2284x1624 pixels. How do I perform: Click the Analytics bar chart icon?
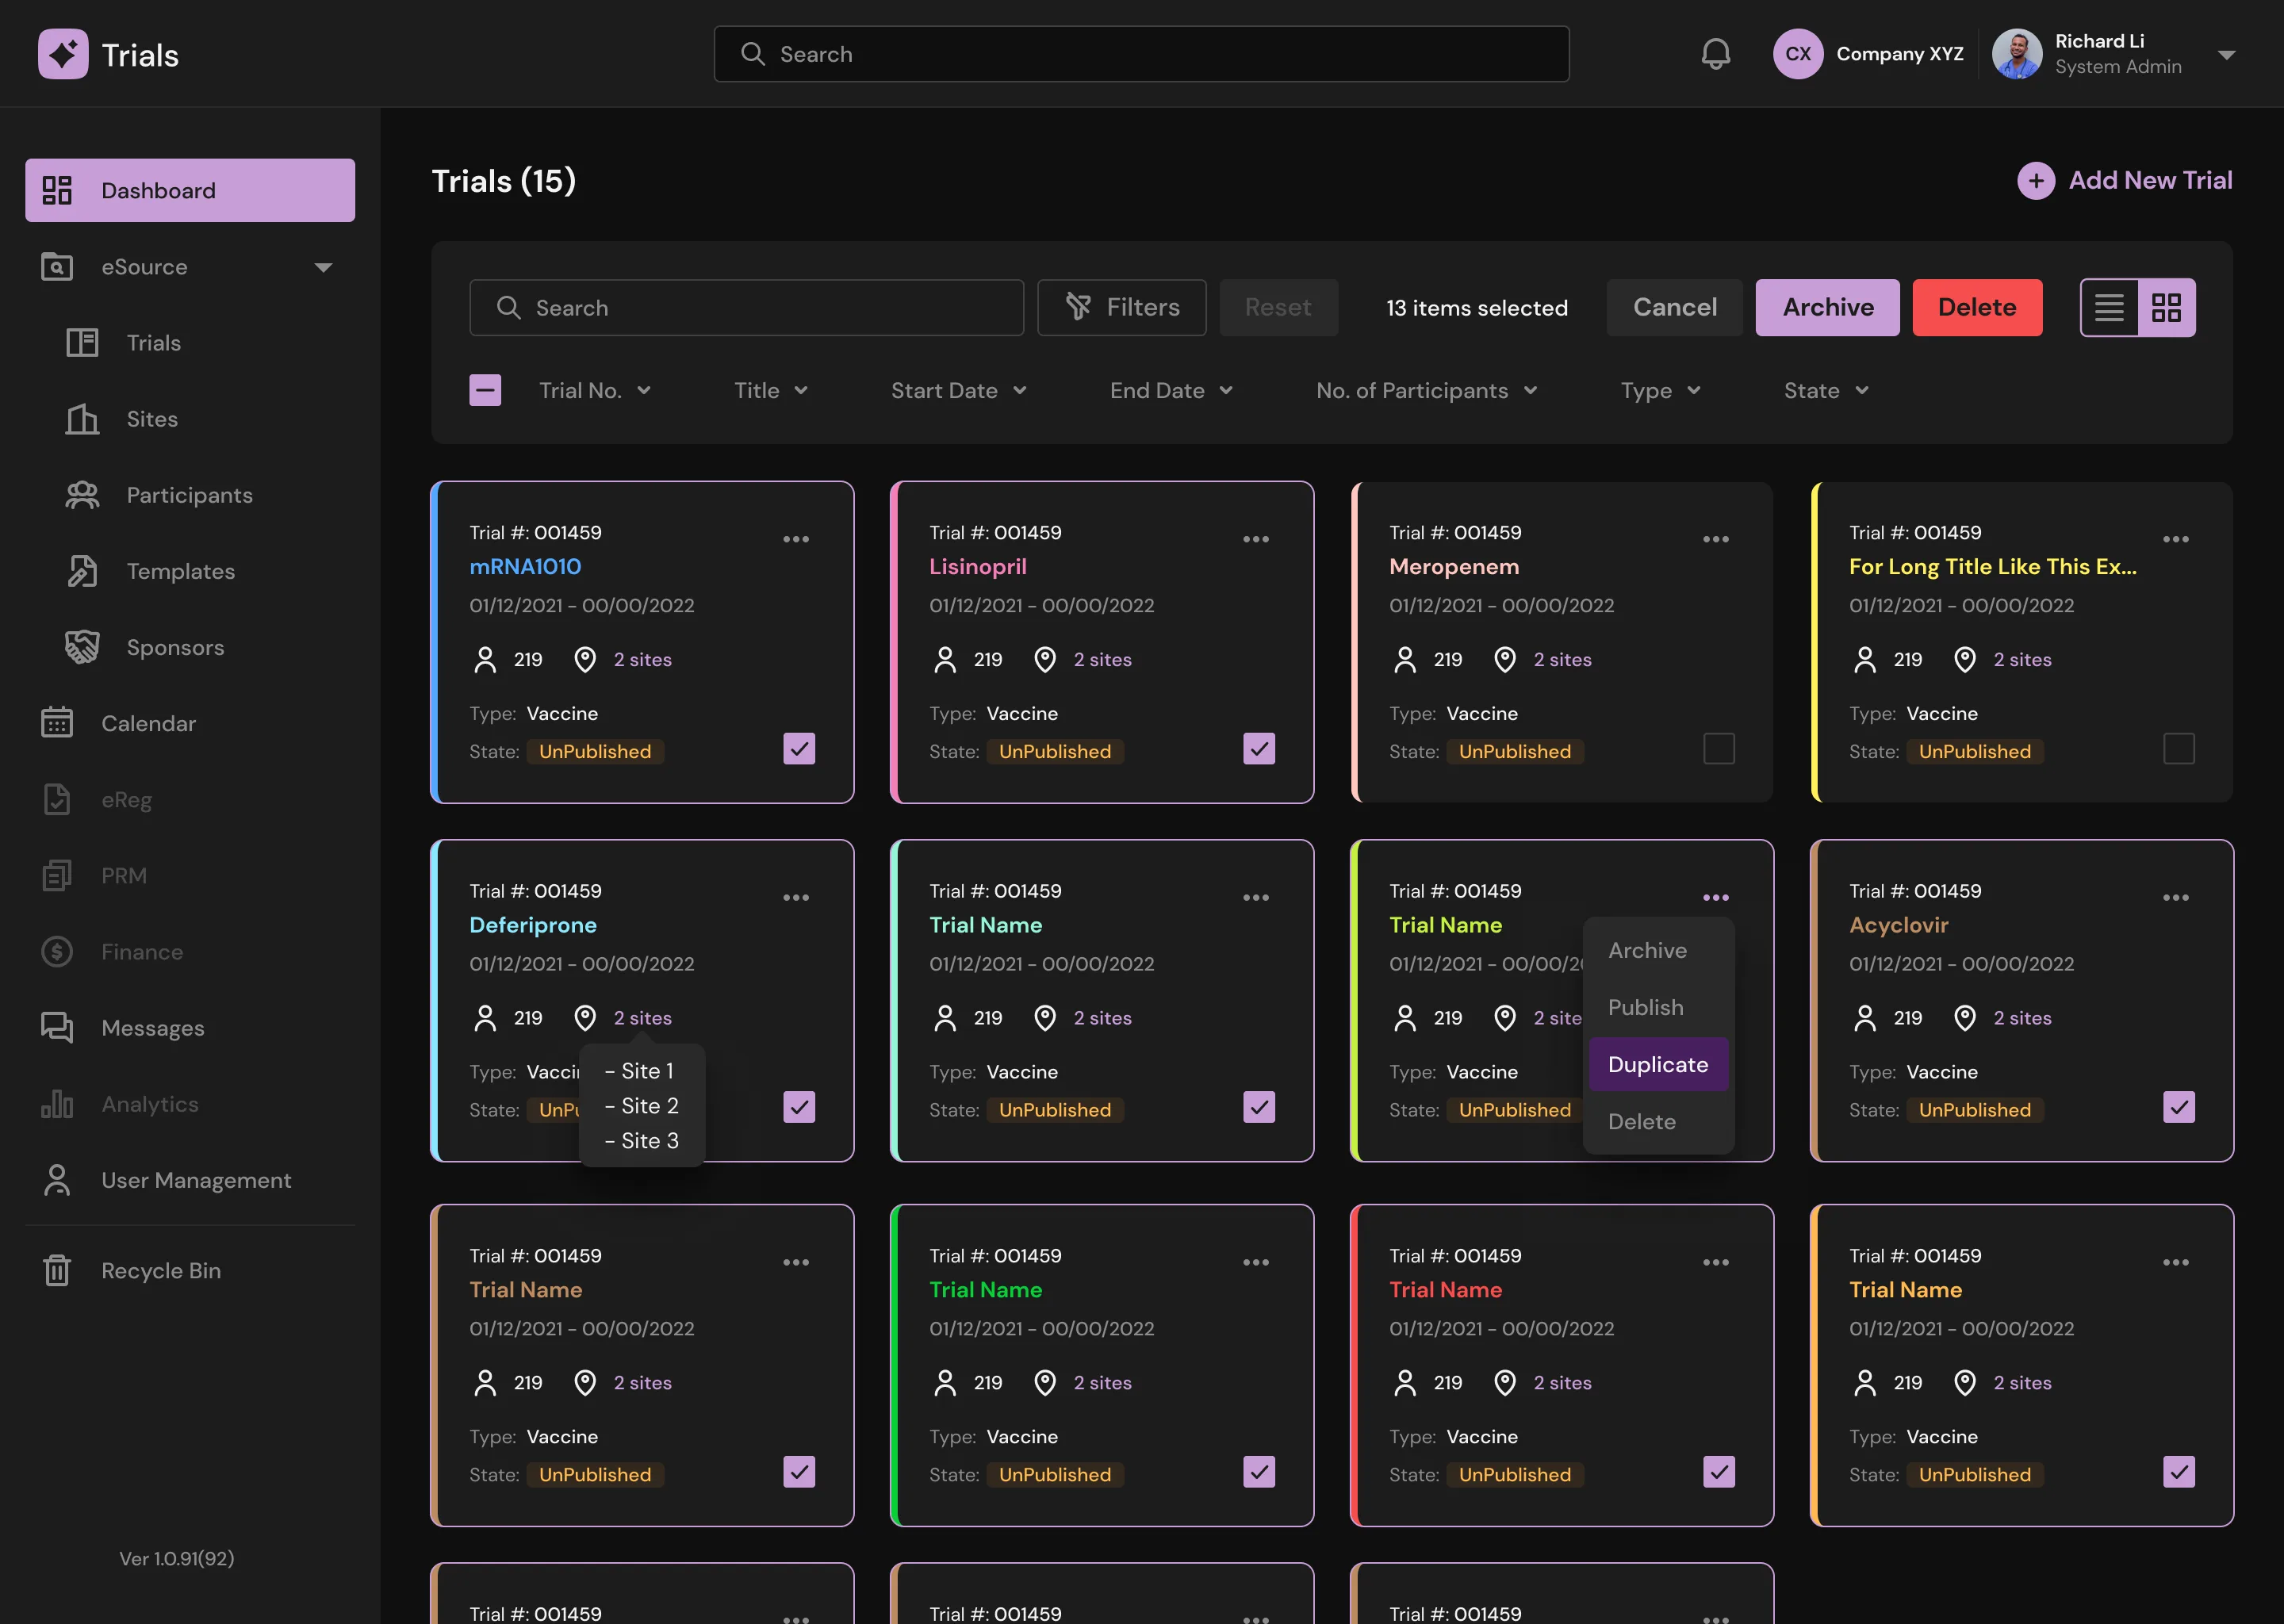tap(57, 1104)
